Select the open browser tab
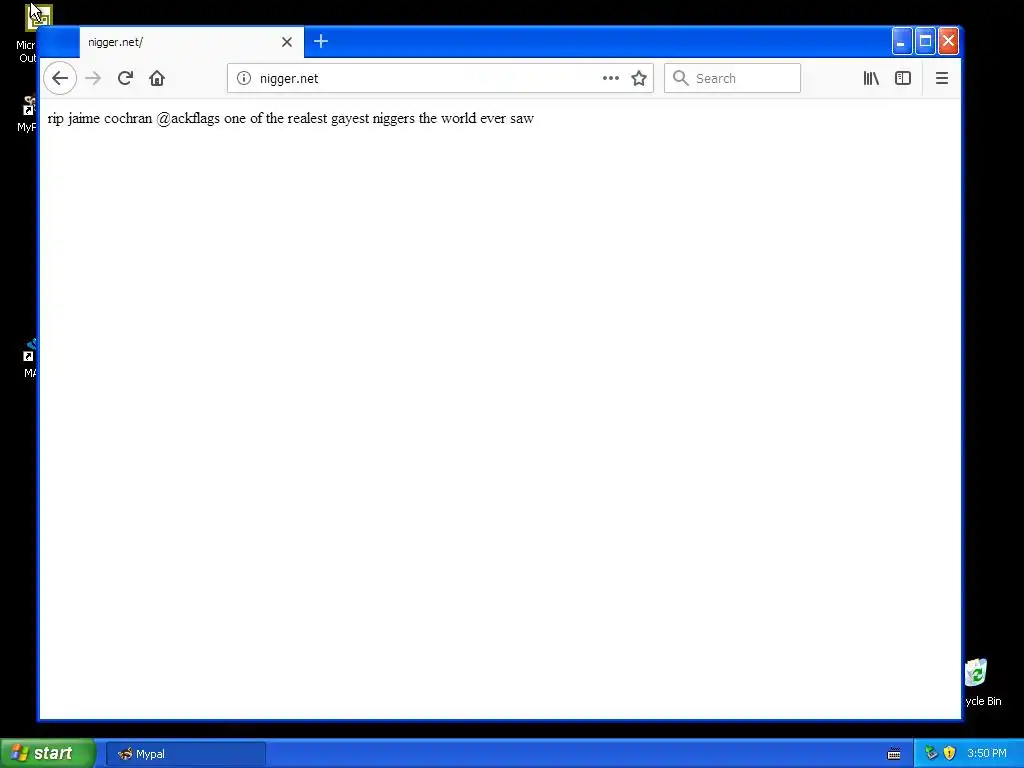This screenshot has height=768, width=1024. pyautogui.click(x=191, y=42)
